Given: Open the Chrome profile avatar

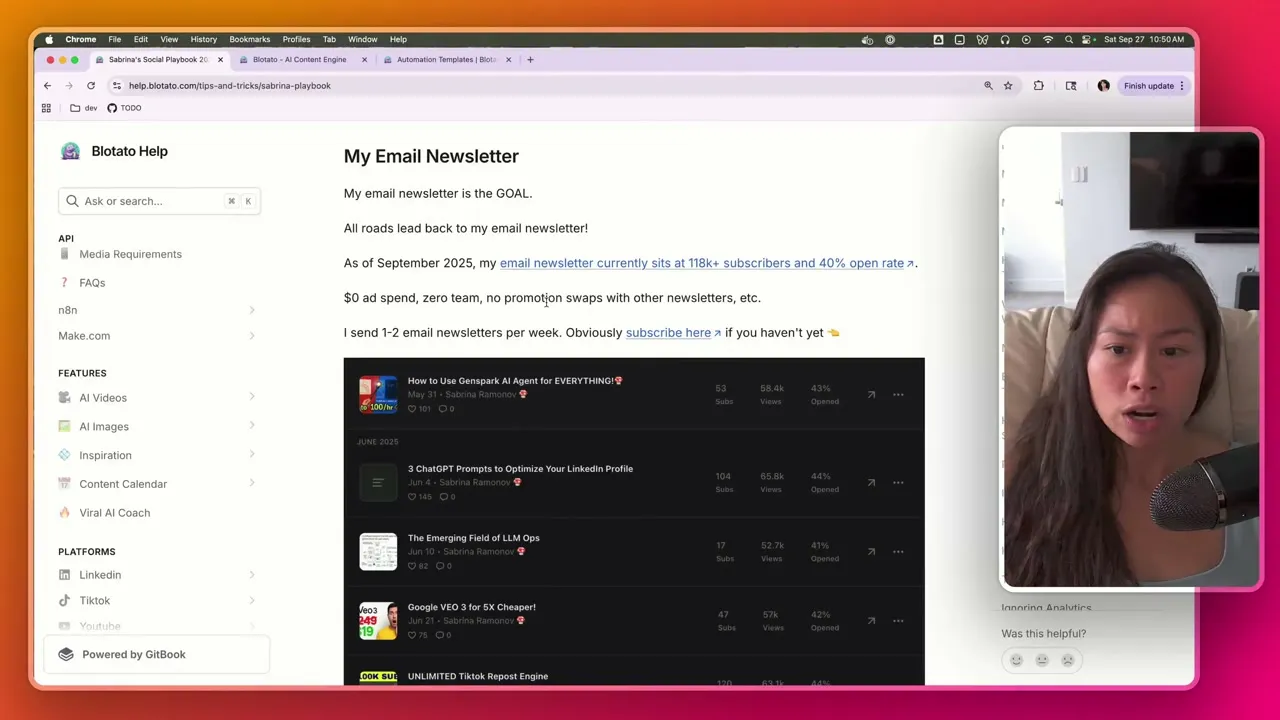Looking at the screenshot, I should click(x=1103, y=86).
